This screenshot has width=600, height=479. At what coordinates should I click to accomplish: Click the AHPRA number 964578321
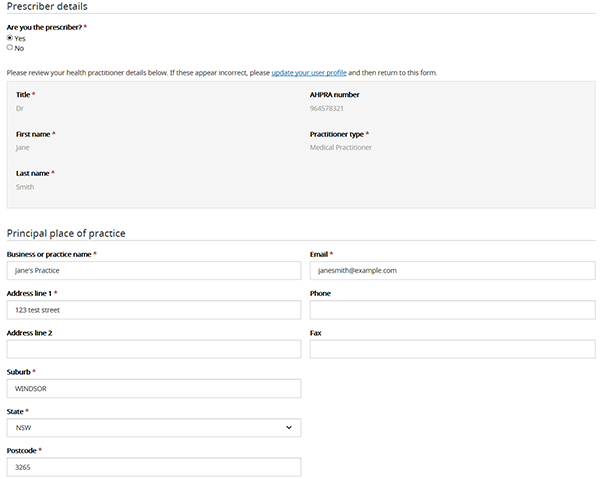tap(327, 108)
